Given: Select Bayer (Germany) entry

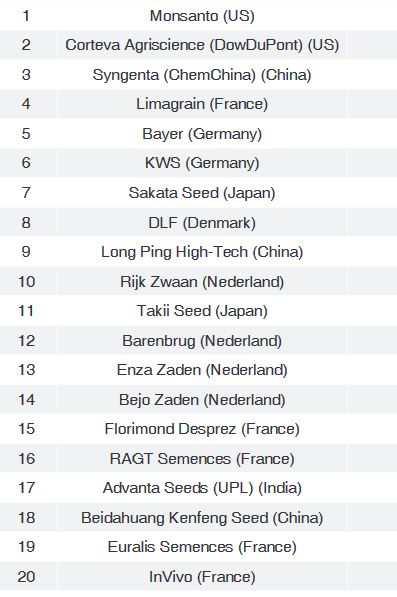Looking at the screenshot, I should pos(202,134).
